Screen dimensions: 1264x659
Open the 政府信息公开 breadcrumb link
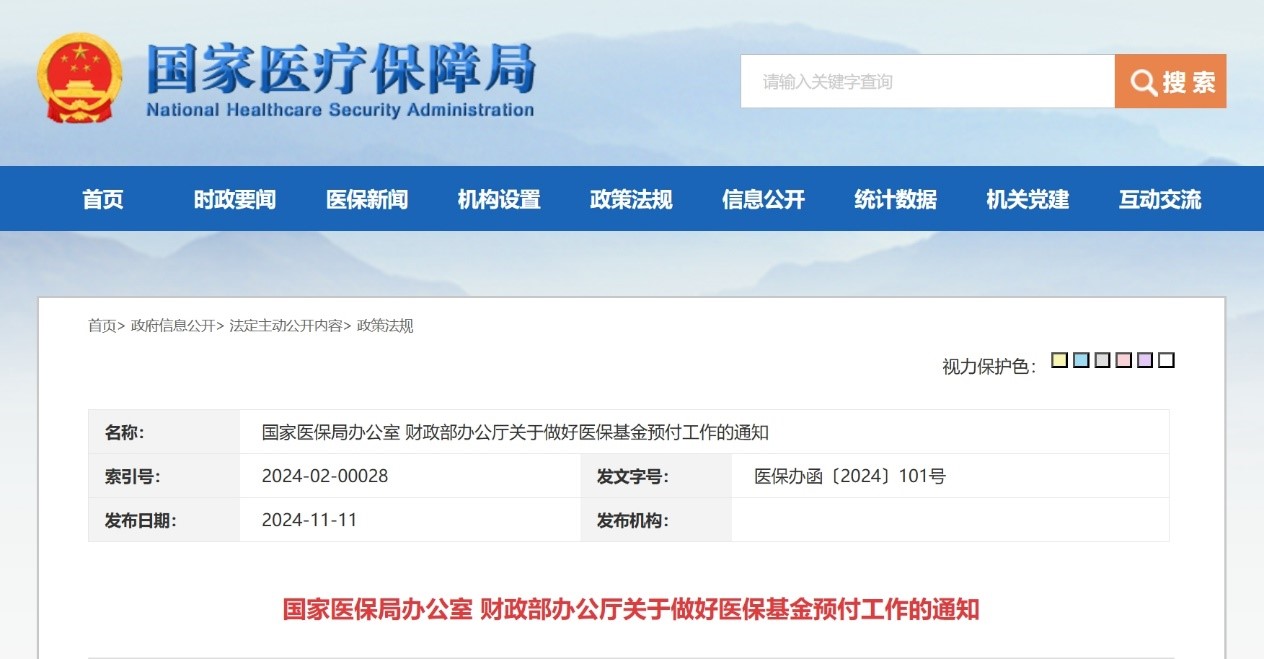pos(173,325)
